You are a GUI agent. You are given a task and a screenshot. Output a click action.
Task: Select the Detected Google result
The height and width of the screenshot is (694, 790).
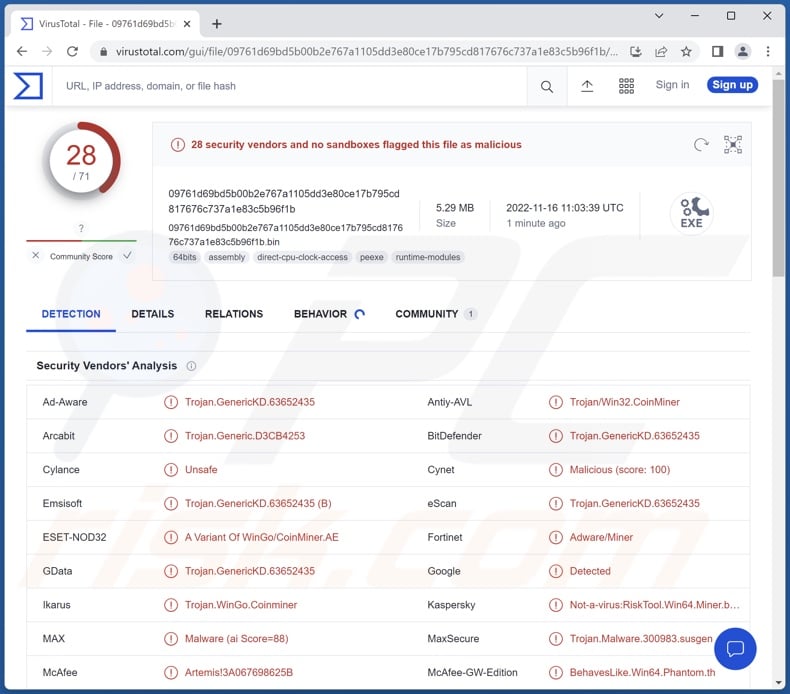590,571
